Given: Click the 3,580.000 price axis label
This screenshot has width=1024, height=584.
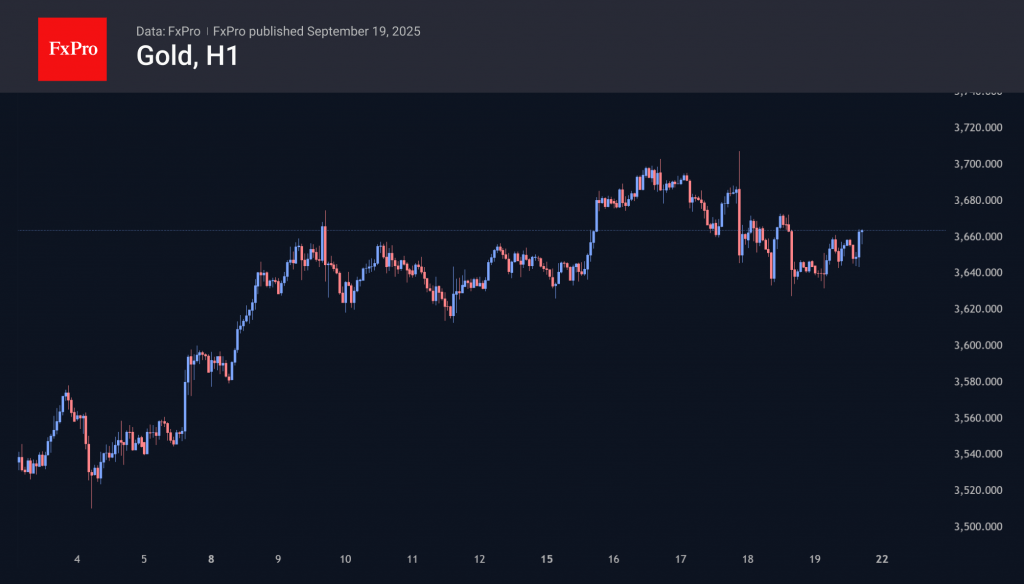Looking at the screenshot, I should tap(979, 382).
